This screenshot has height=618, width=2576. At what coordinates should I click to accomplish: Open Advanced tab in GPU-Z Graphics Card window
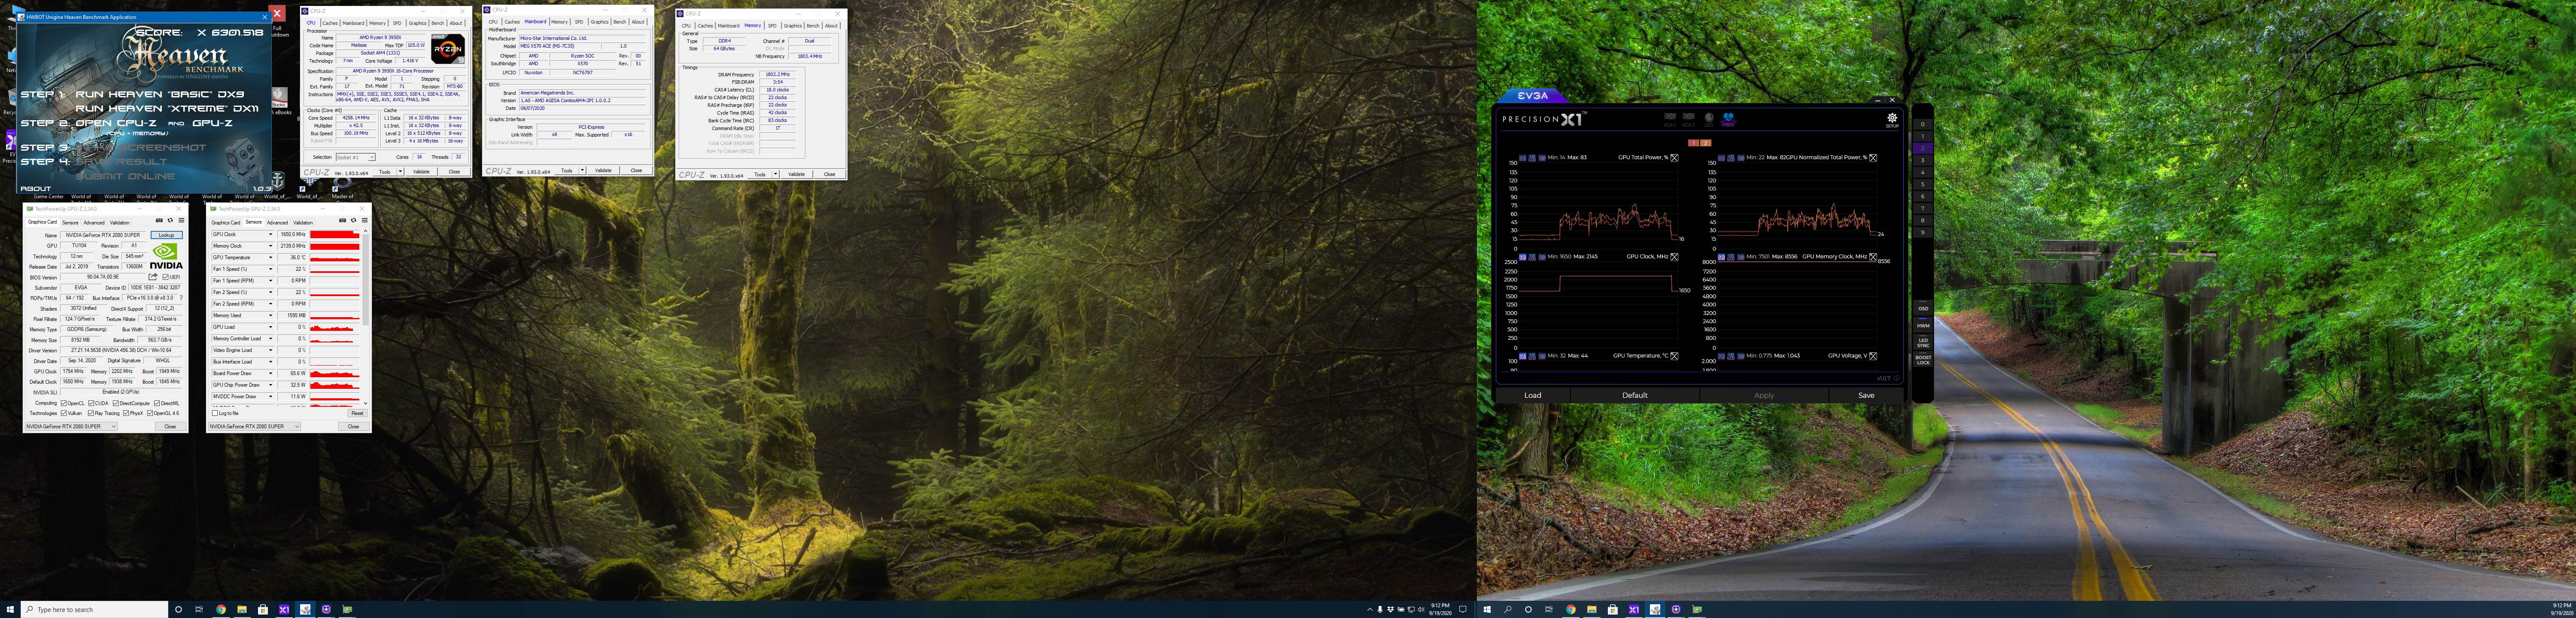(94, 223)
